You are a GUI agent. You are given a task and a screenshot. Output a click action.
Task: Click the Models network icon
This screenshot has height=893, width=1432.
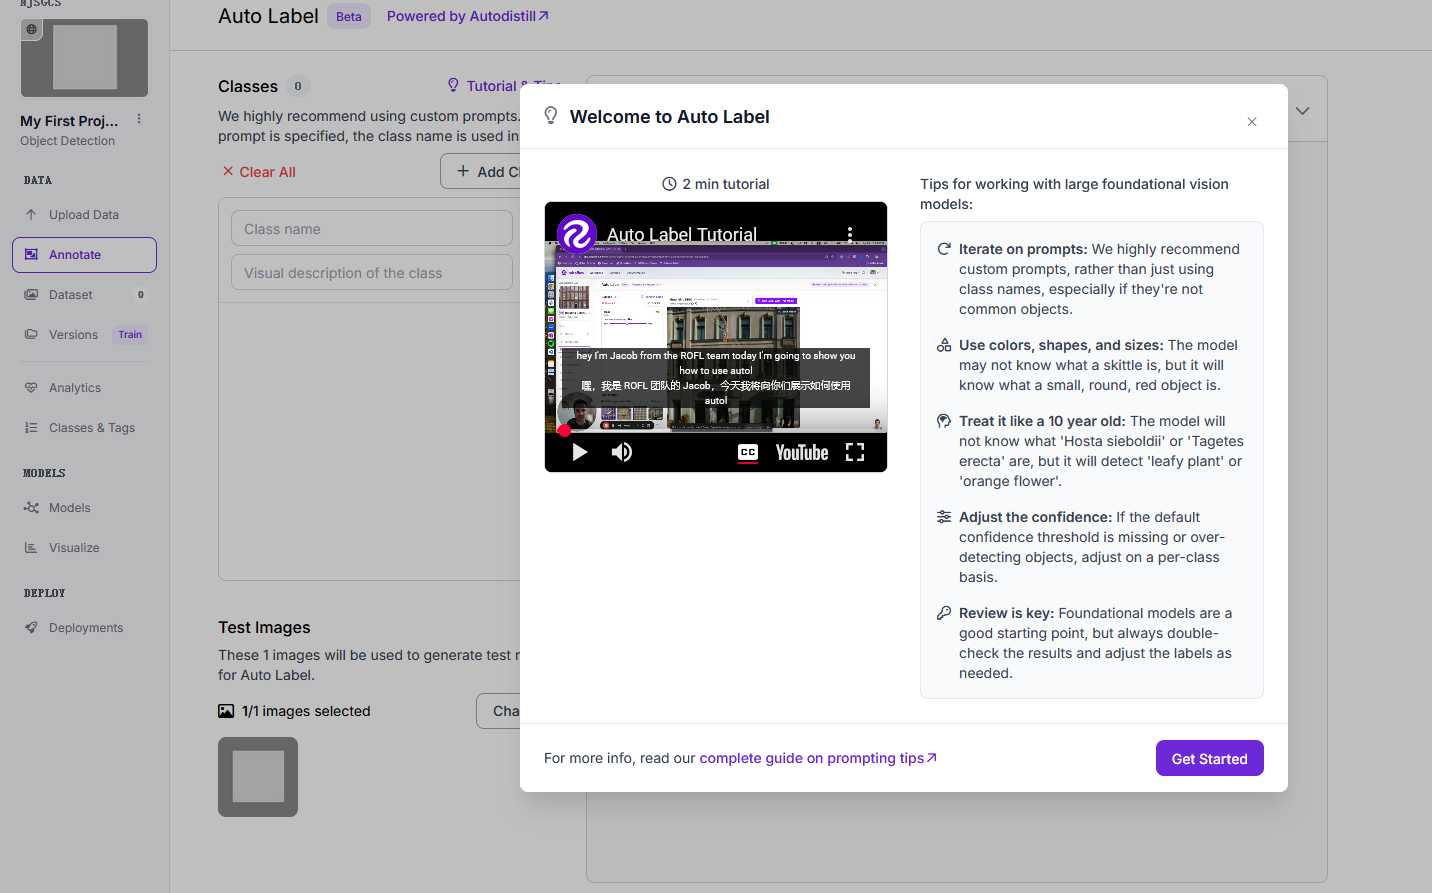coord(31,508)
